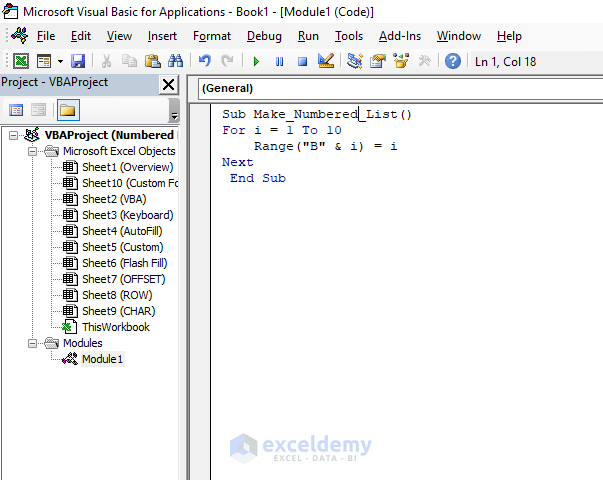Click the 'End Sub' code line
Screen dimensions: 603x480
[258, 178]
